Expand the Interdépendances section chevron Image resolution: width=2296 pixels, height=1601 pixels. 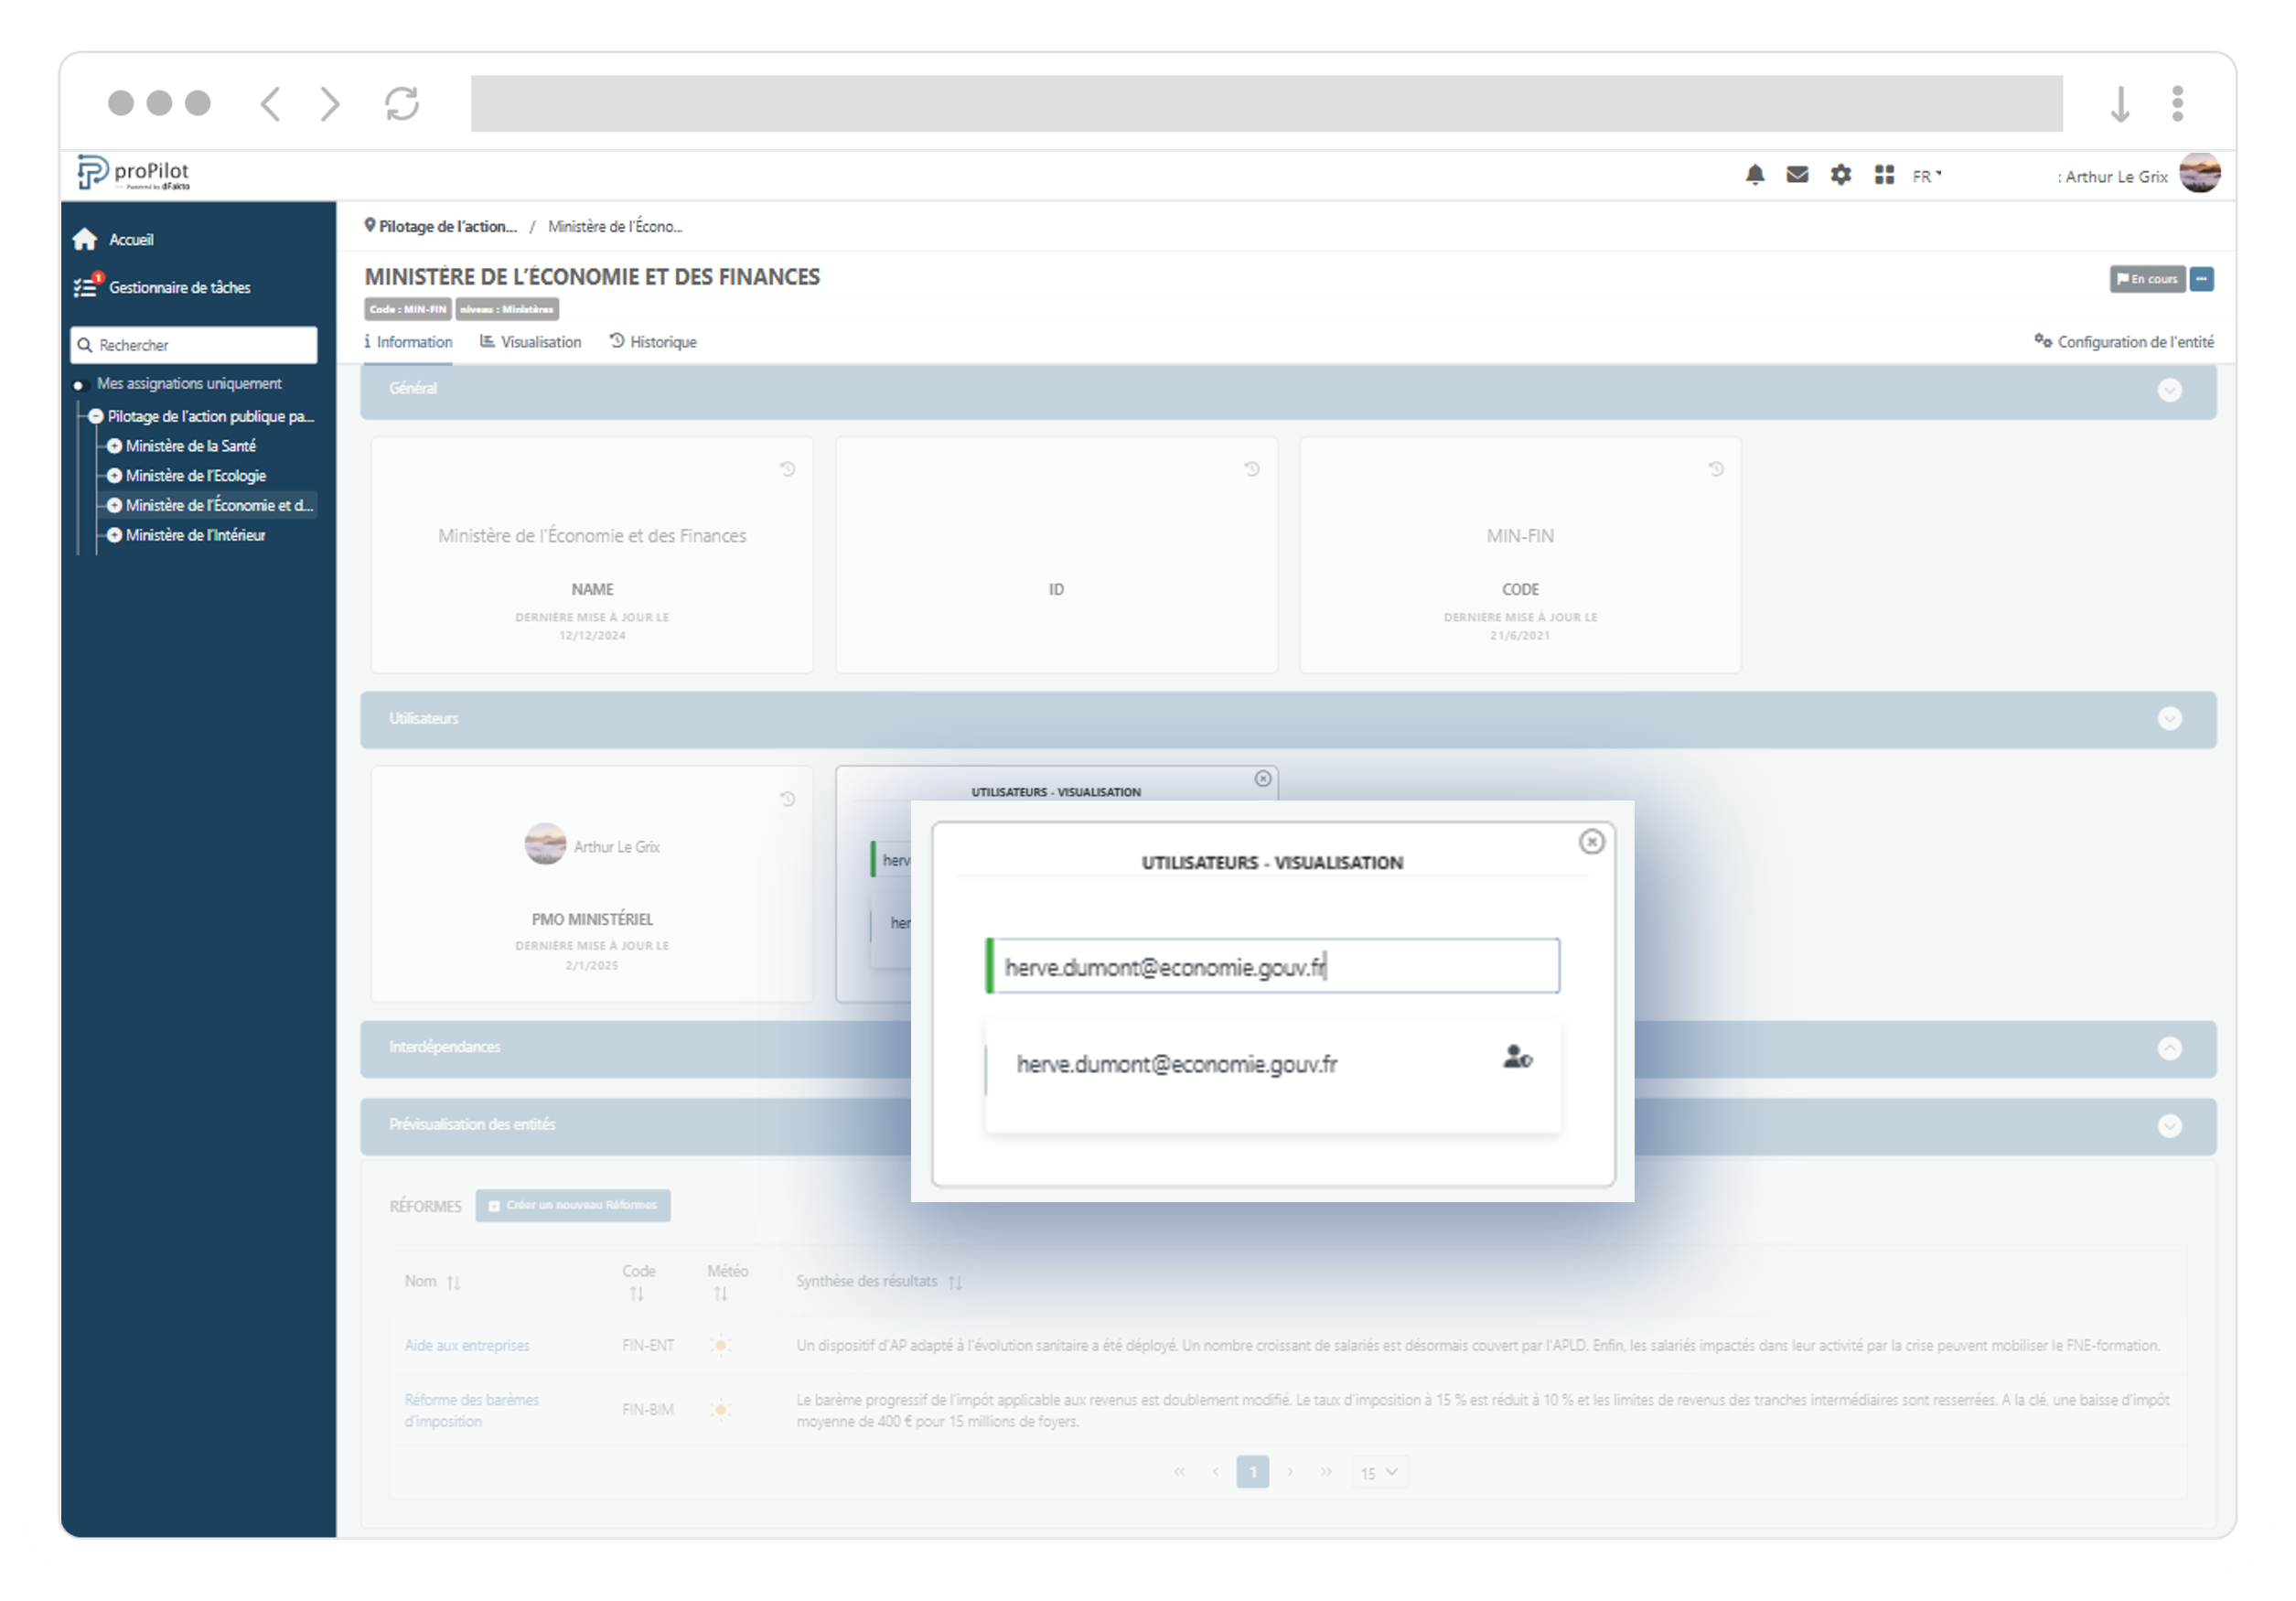(2169, 1048)
